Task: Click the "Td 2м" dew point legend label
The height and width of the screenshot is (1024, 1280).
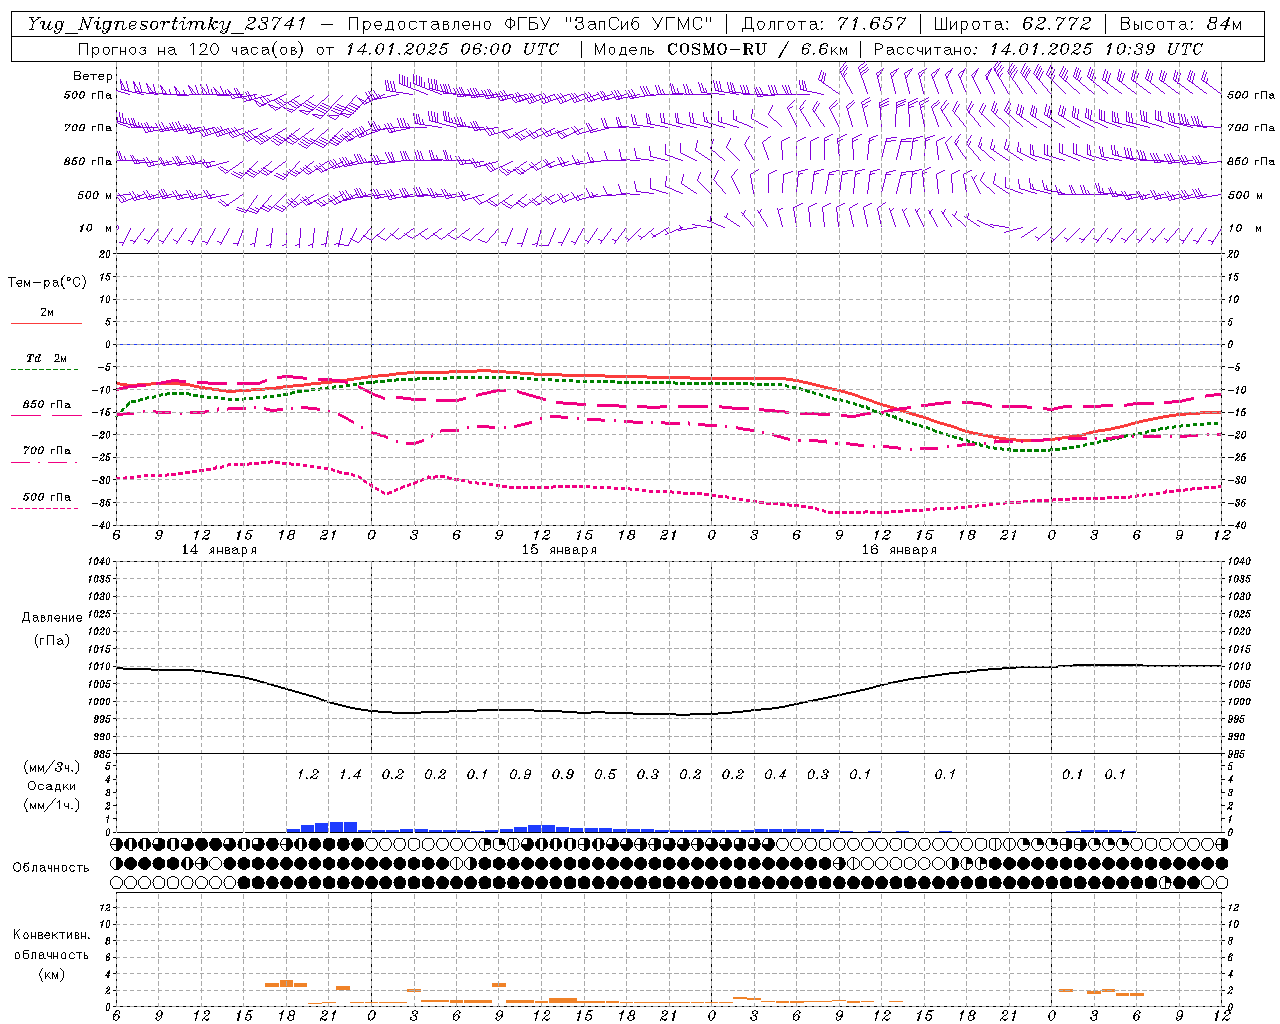Action: pyautogui.click(x=46, y=358)
